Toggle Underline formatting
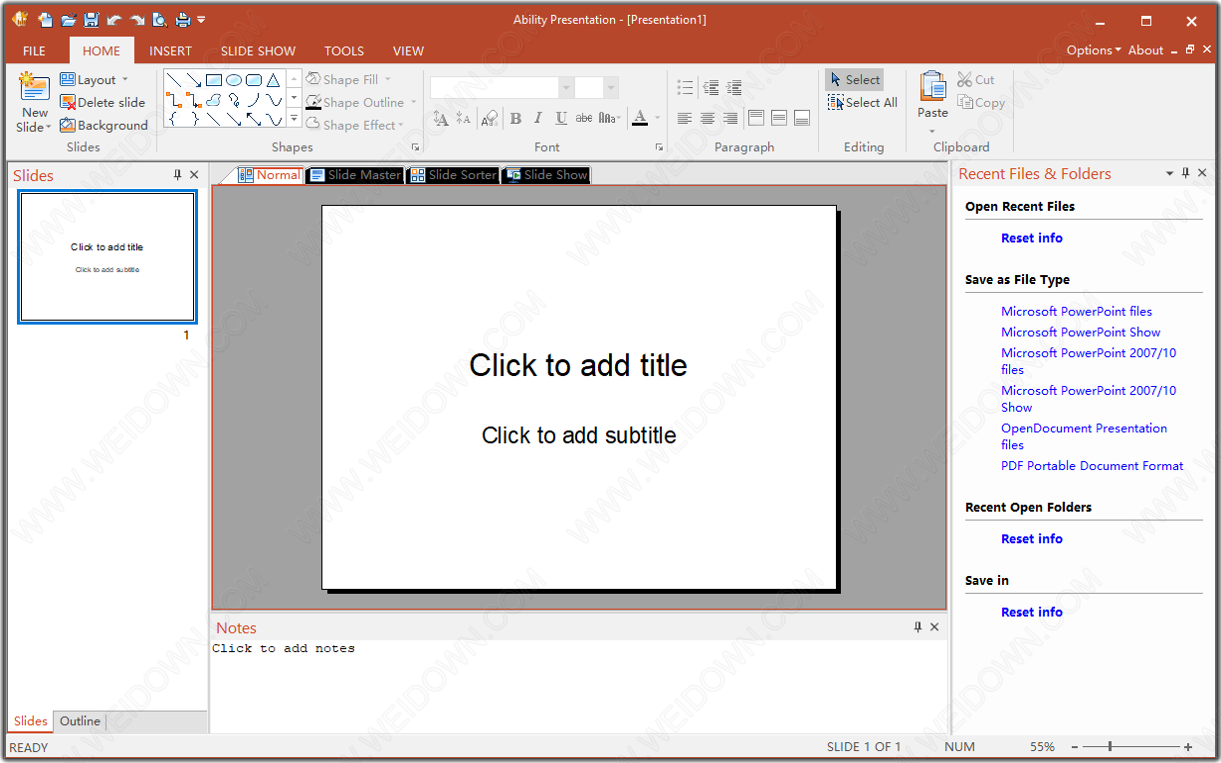Screen dimensions: 1221x763 click(561, 119)
